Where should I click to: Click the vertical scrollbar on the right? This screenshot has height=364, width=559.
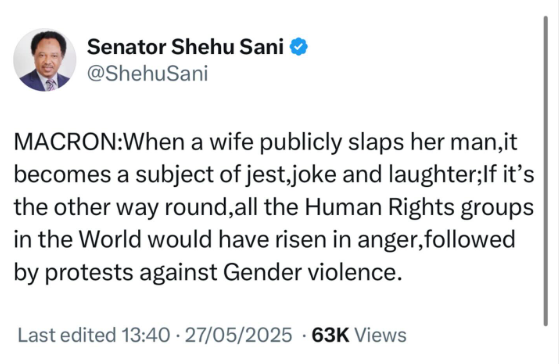545,171
